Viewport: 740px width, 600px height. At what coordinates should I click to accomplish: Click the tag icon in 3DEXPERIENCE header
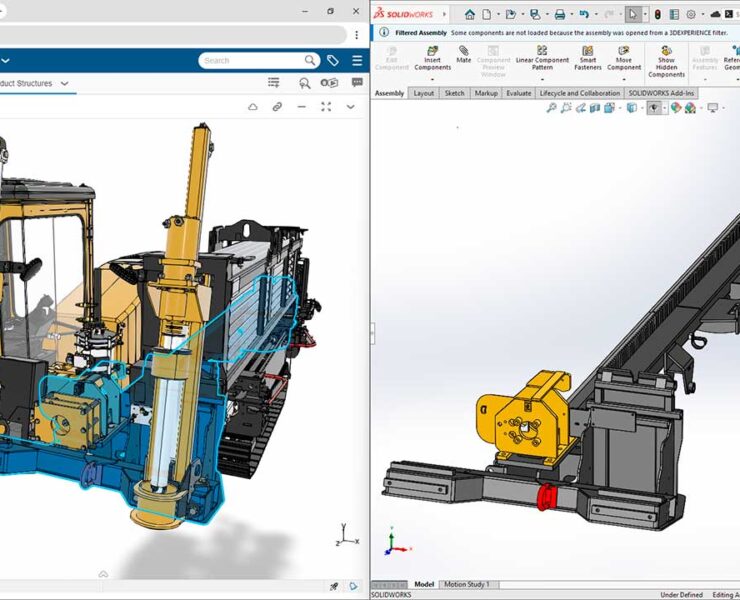(333, 60)
